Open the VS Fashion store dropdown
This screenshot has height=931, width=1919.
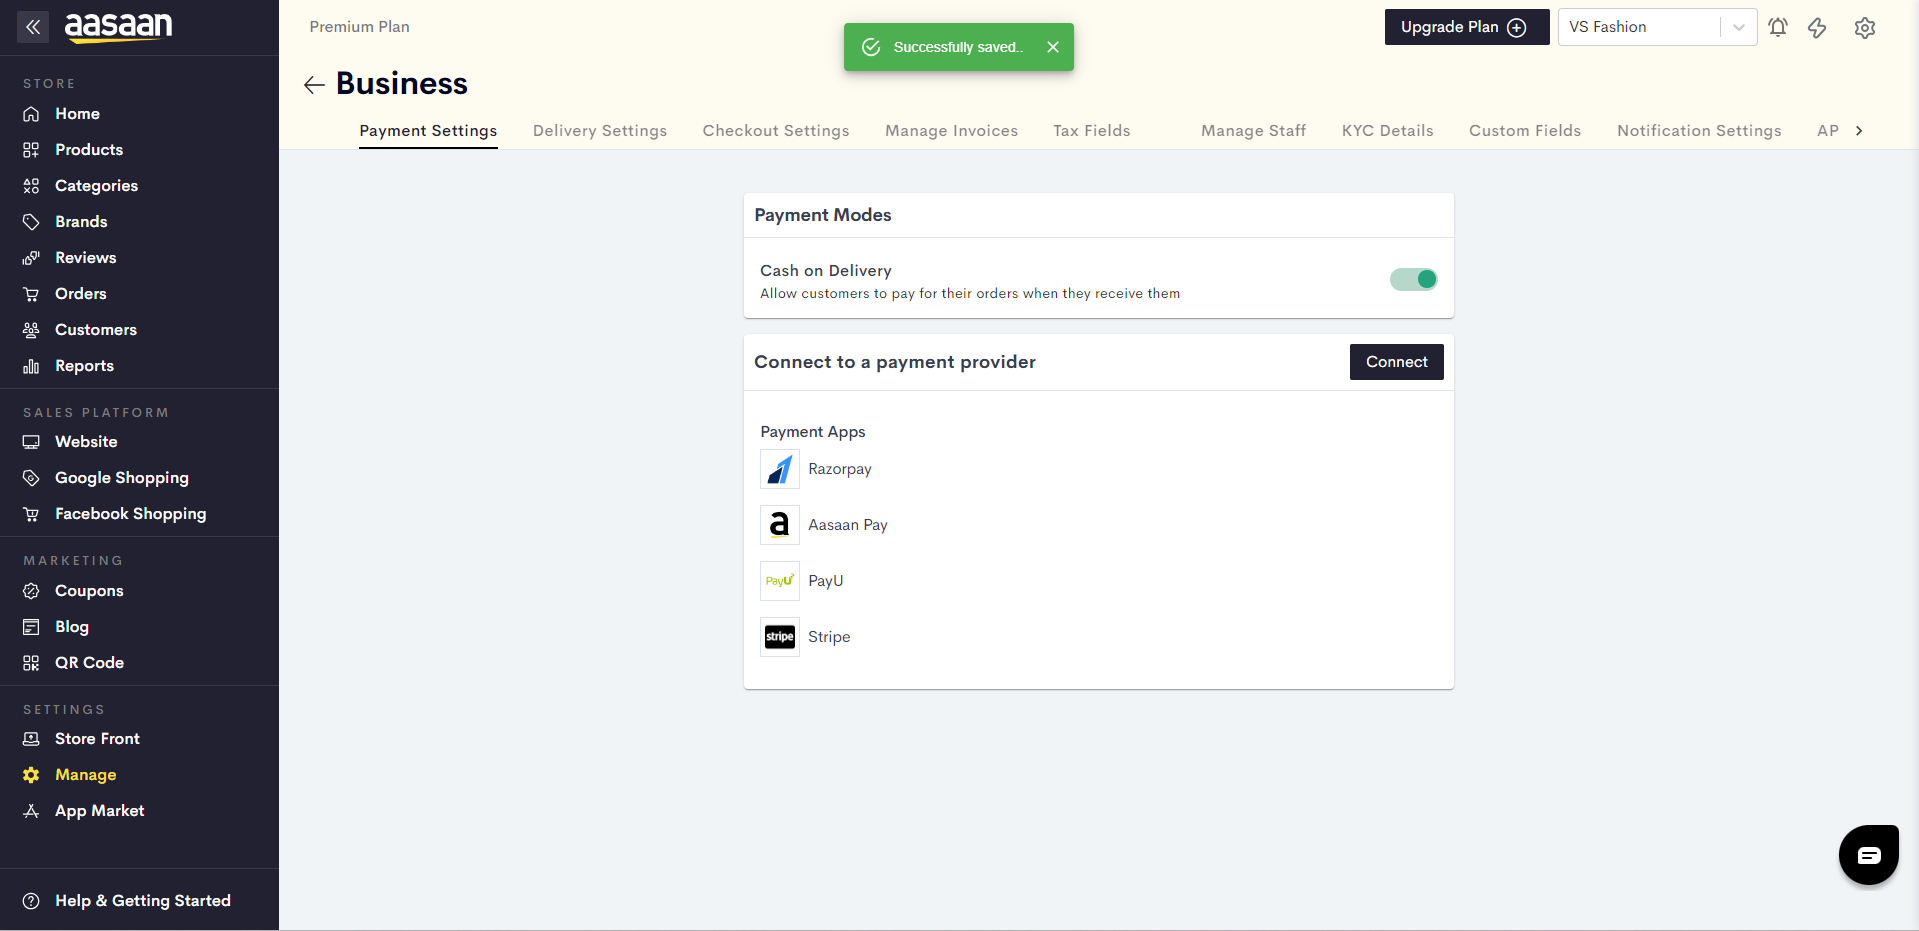tap(1657, 27)
